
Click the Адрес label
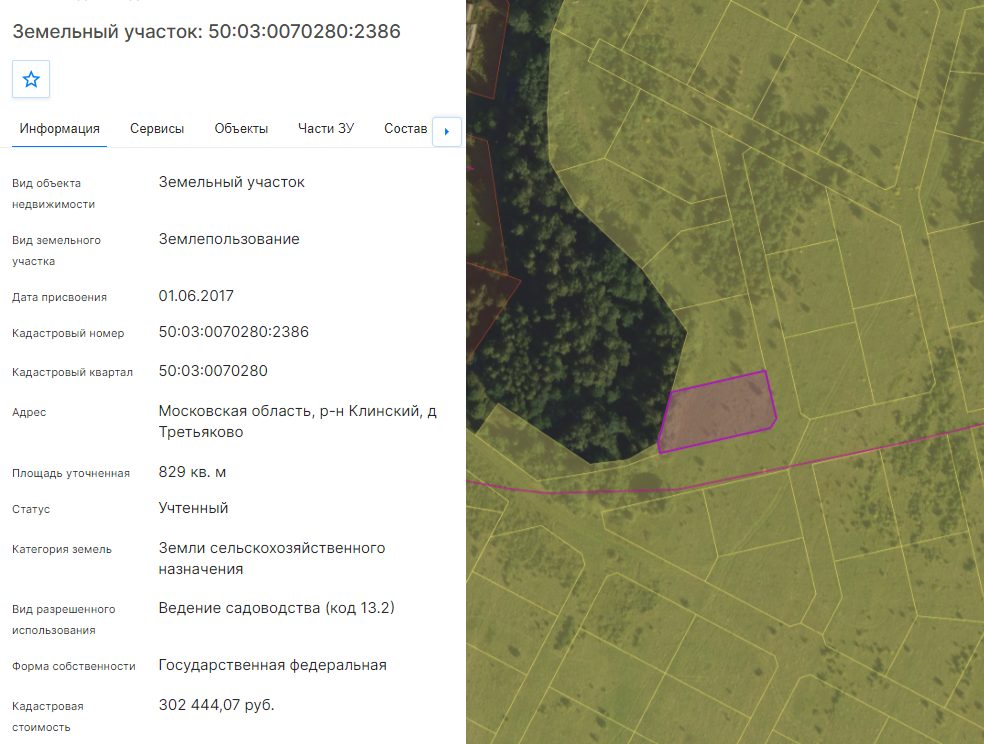point(29,412)
